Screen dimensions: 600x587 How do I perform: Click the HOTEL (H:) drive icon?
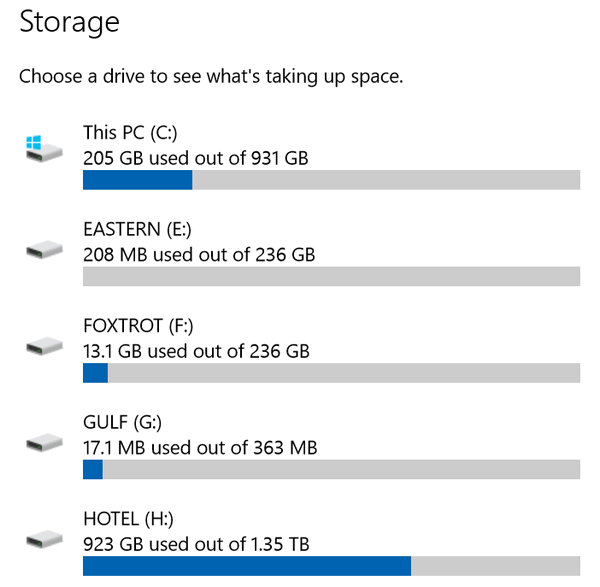point(44,539)
